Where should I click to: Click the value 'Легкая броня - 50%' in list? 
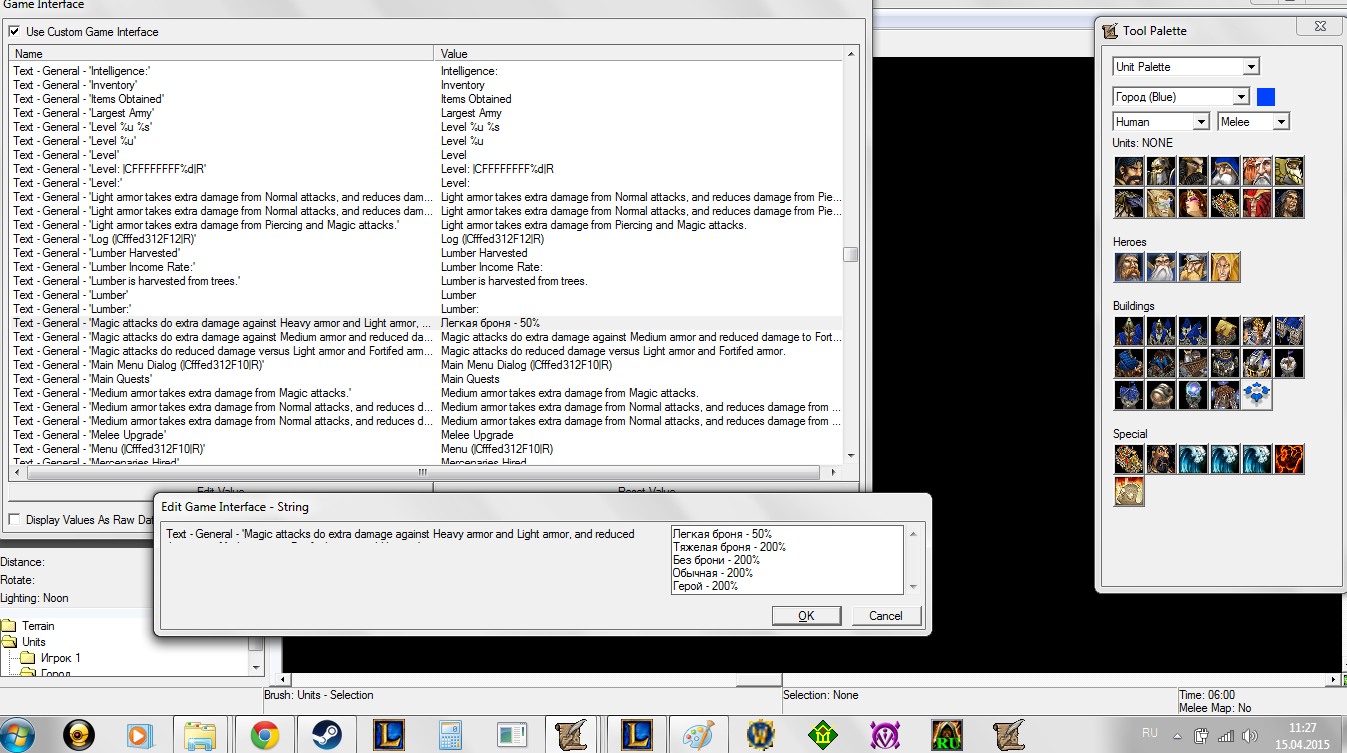490,323
